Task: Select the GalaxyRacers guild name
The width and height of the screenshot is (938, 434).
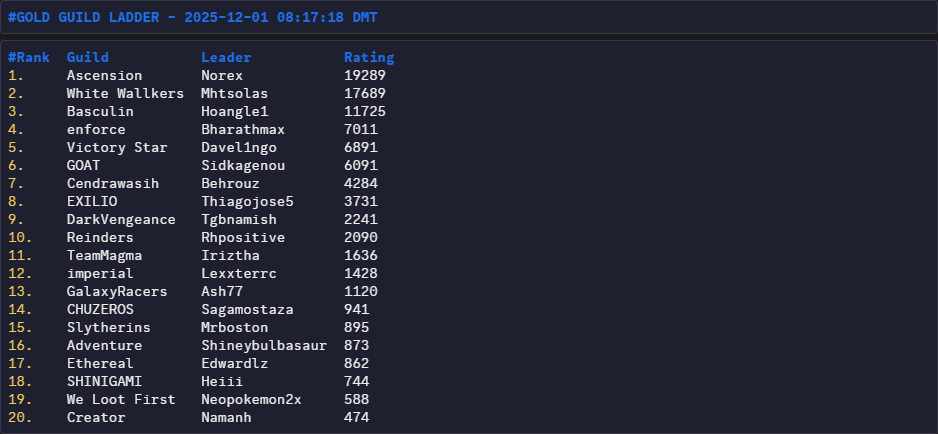Action: [117, 291]
